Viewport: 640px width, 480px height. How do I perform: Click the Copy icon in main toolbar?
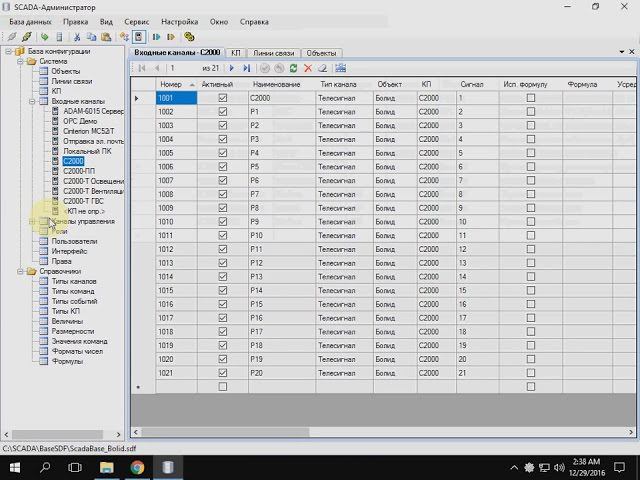coord(92,37)
